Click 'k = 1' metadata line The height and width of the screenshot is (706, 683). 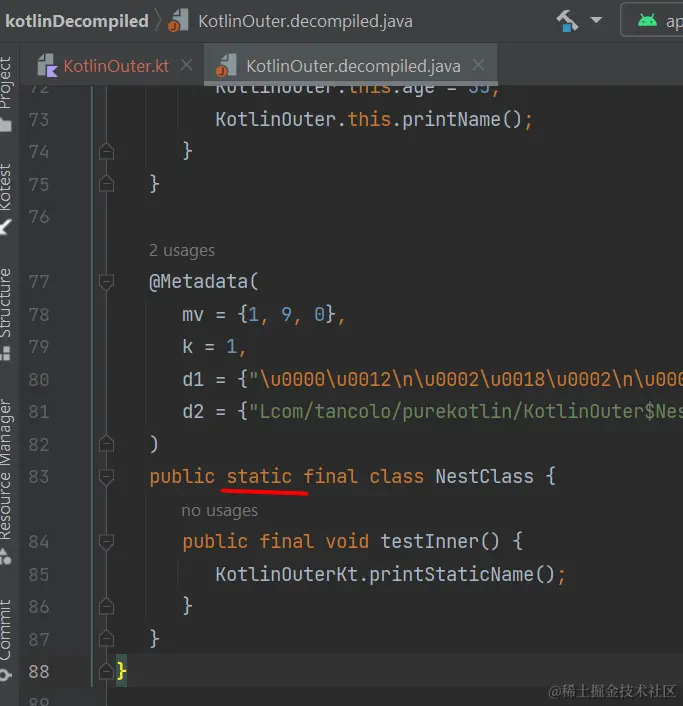[x=214, y=347]
